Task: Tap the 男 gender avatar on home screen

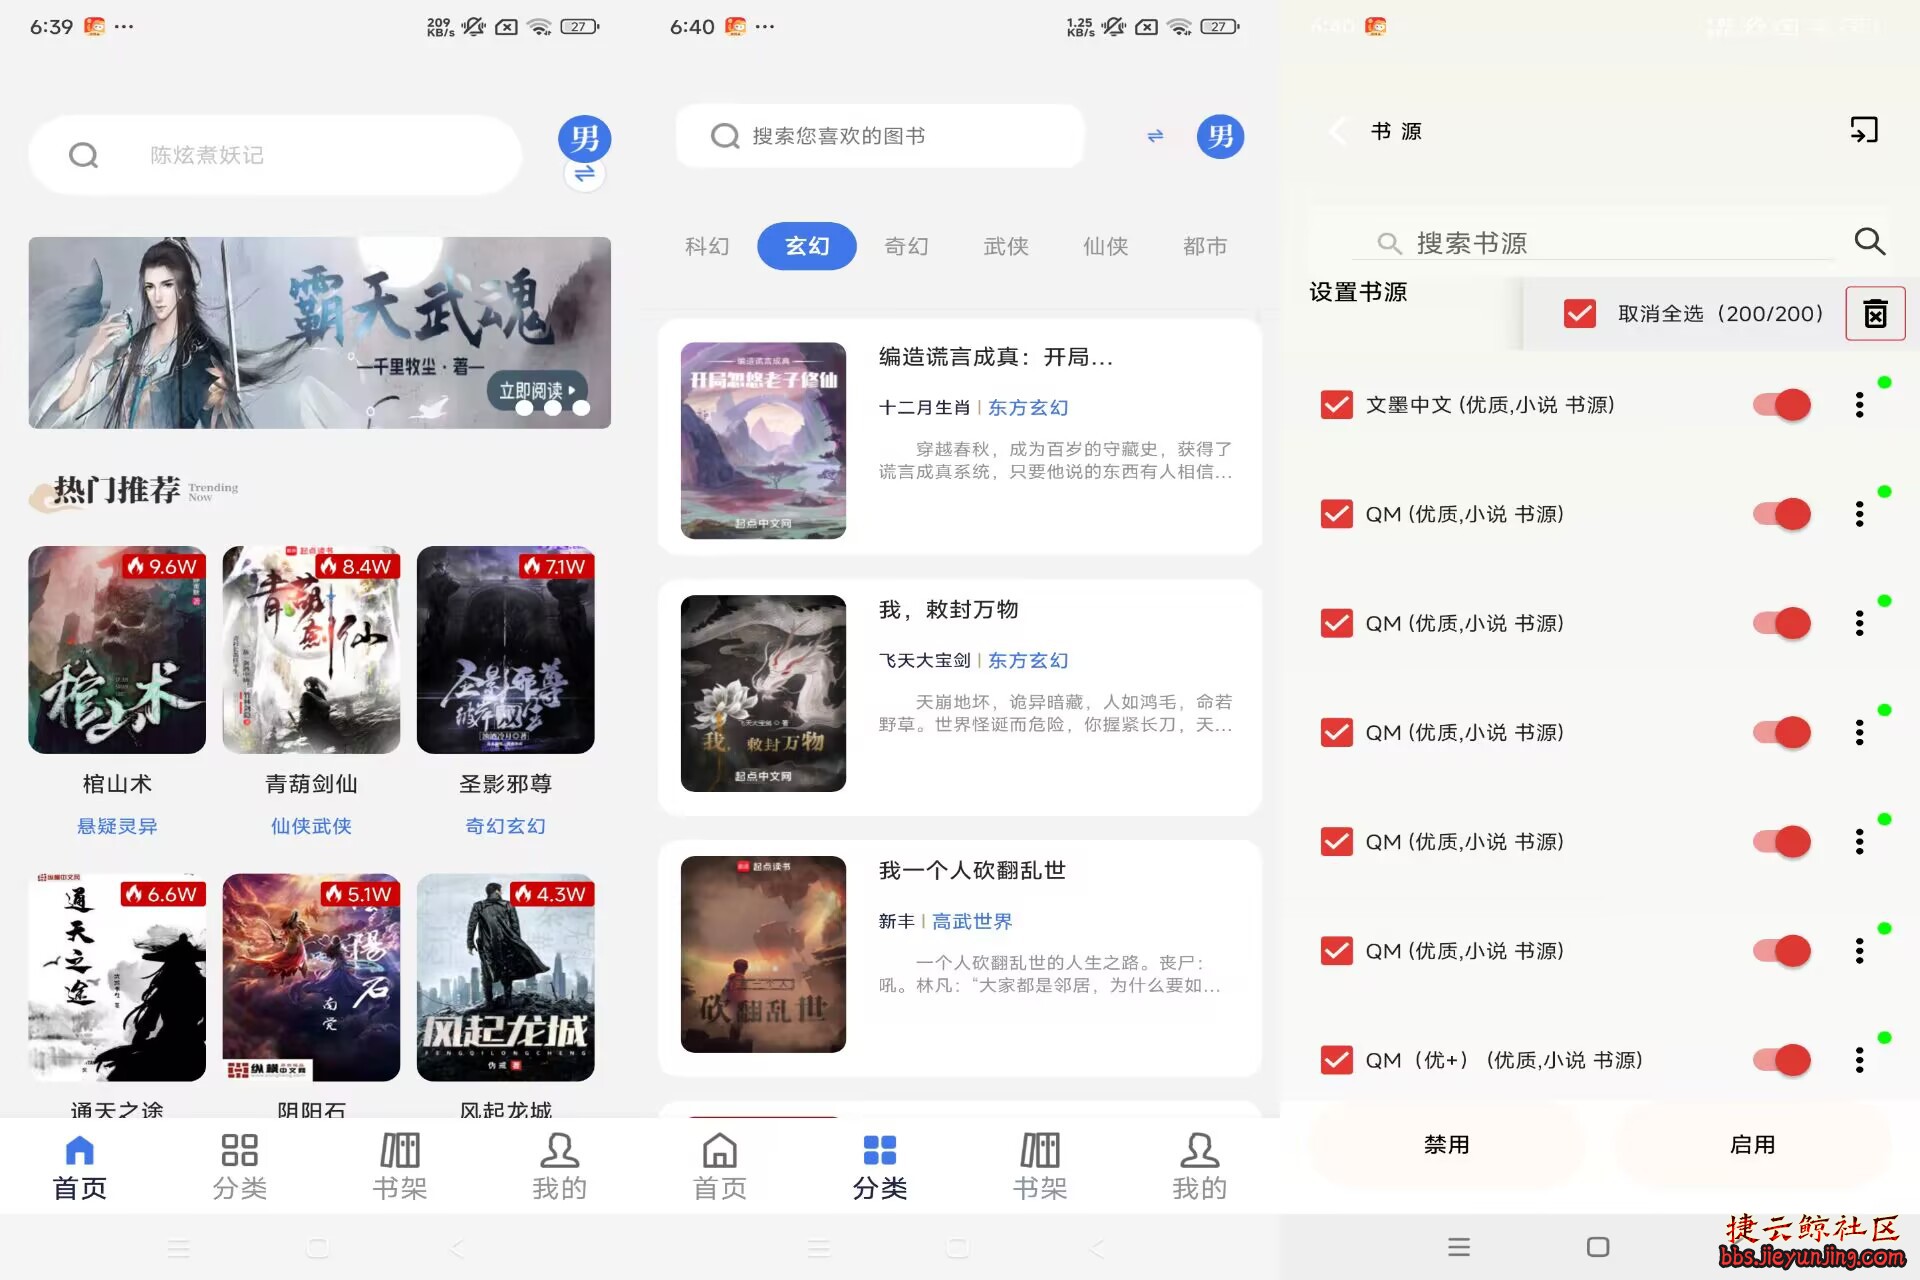Action: click(x=584, y=138)
